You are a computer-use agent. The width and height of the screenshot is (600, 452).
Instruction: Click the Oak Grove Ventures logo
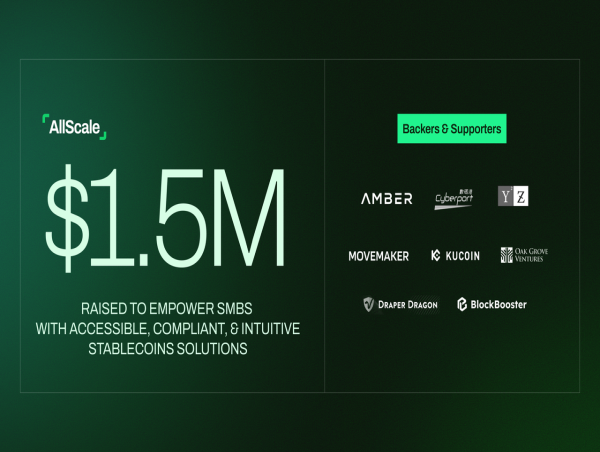point(524,255)
